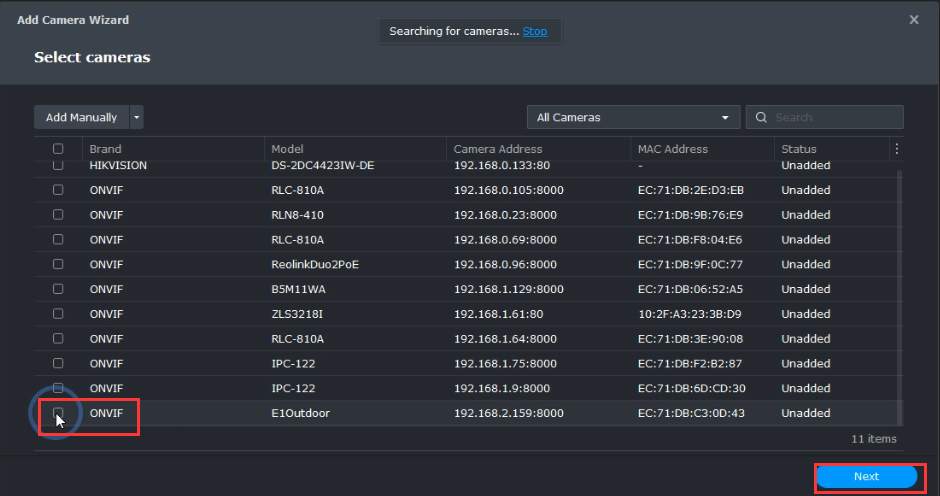Viewport: 940px width, 496px height.
Task: Check the RLC-810A 192.168.1.64 row checkbox
Action: [x=58, y=339]
